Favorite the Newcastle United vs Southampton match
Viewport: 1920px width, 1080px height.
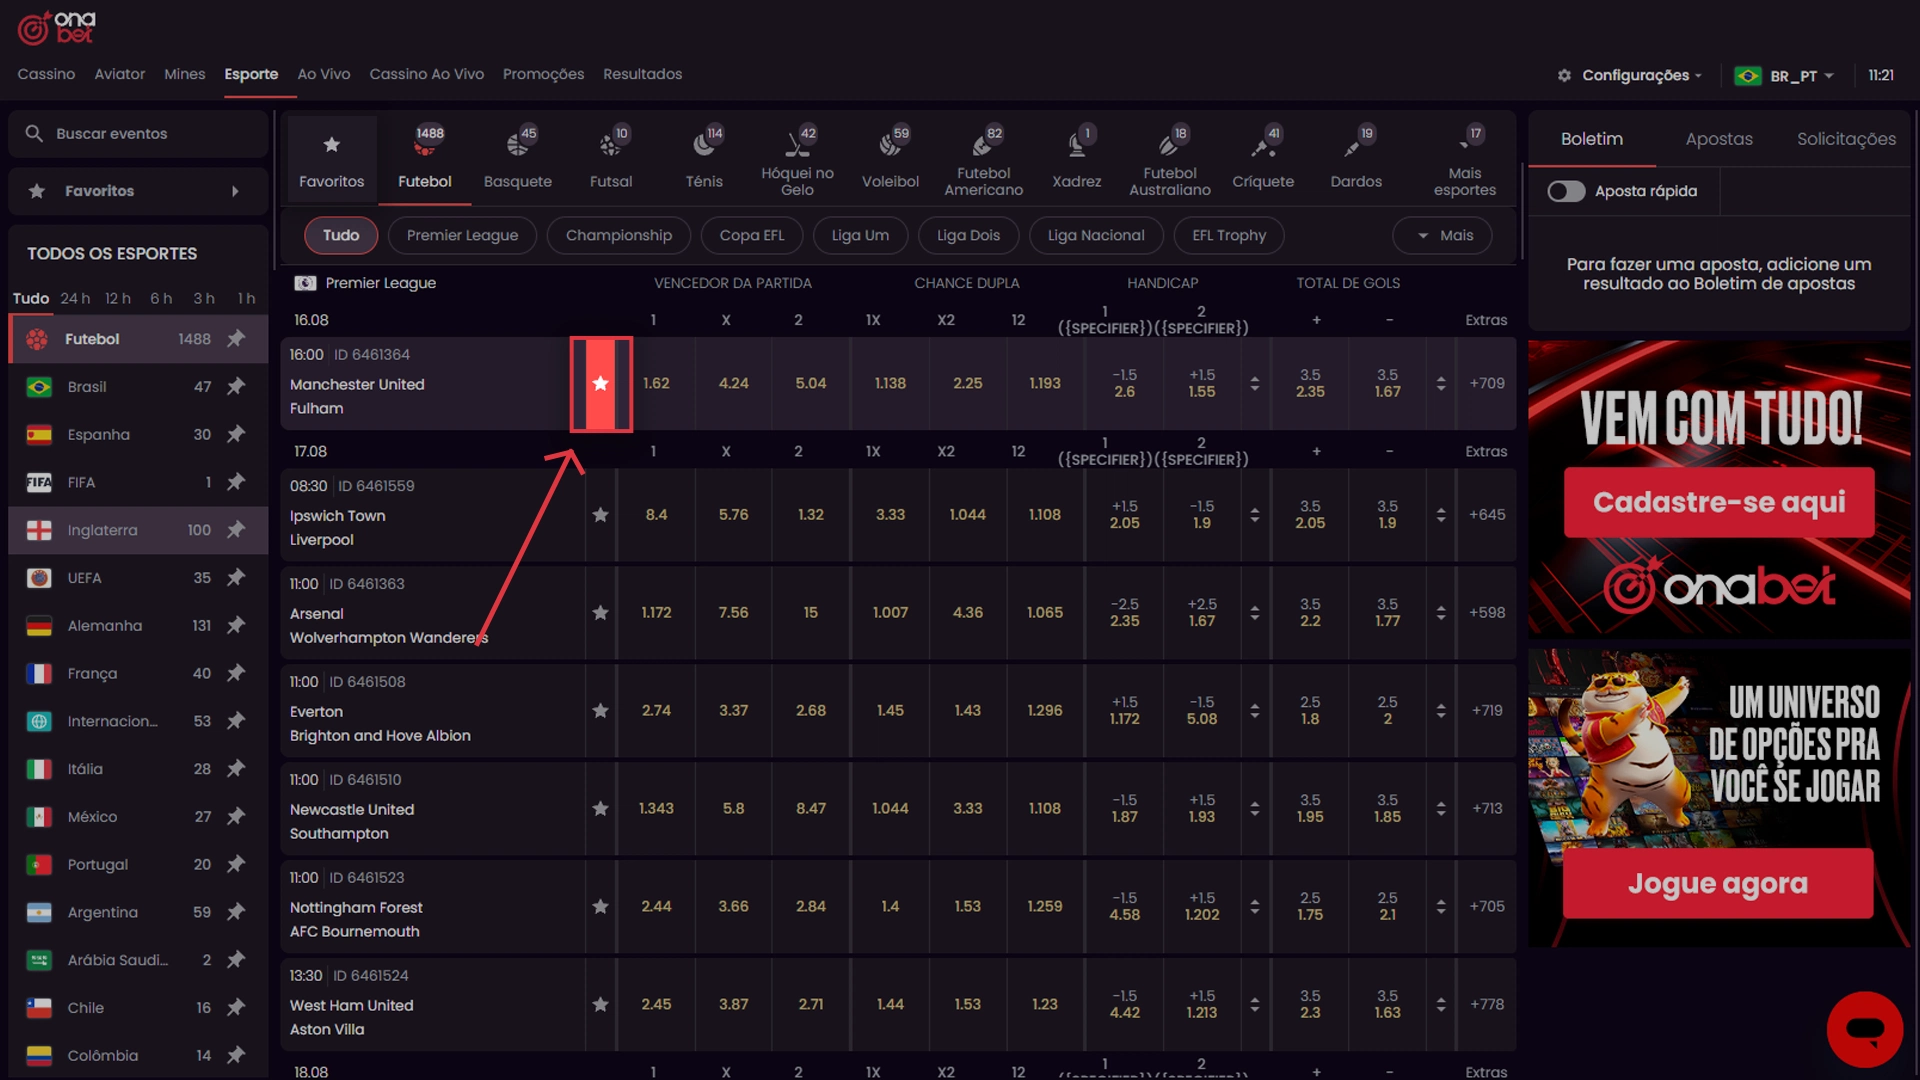click(600, 809)
